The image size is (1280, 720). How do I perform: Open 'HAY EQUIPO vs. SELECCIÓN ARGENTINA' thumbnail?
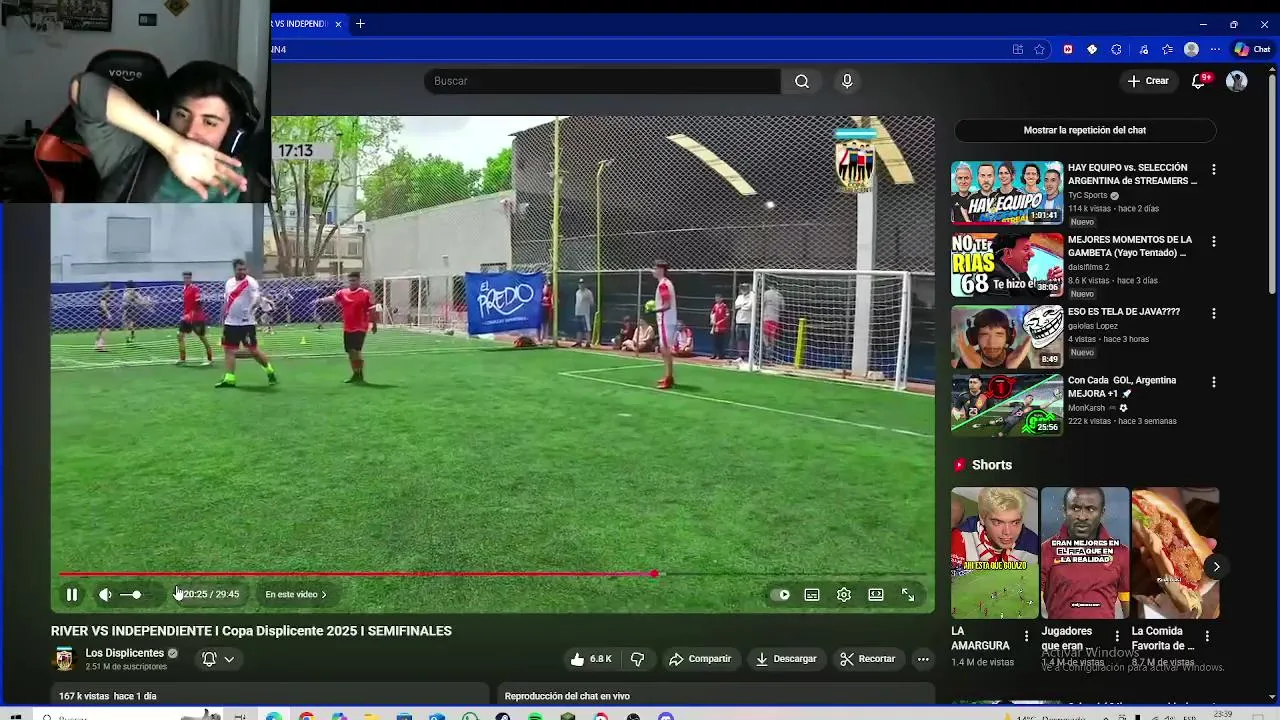(x=1007, y=192)
